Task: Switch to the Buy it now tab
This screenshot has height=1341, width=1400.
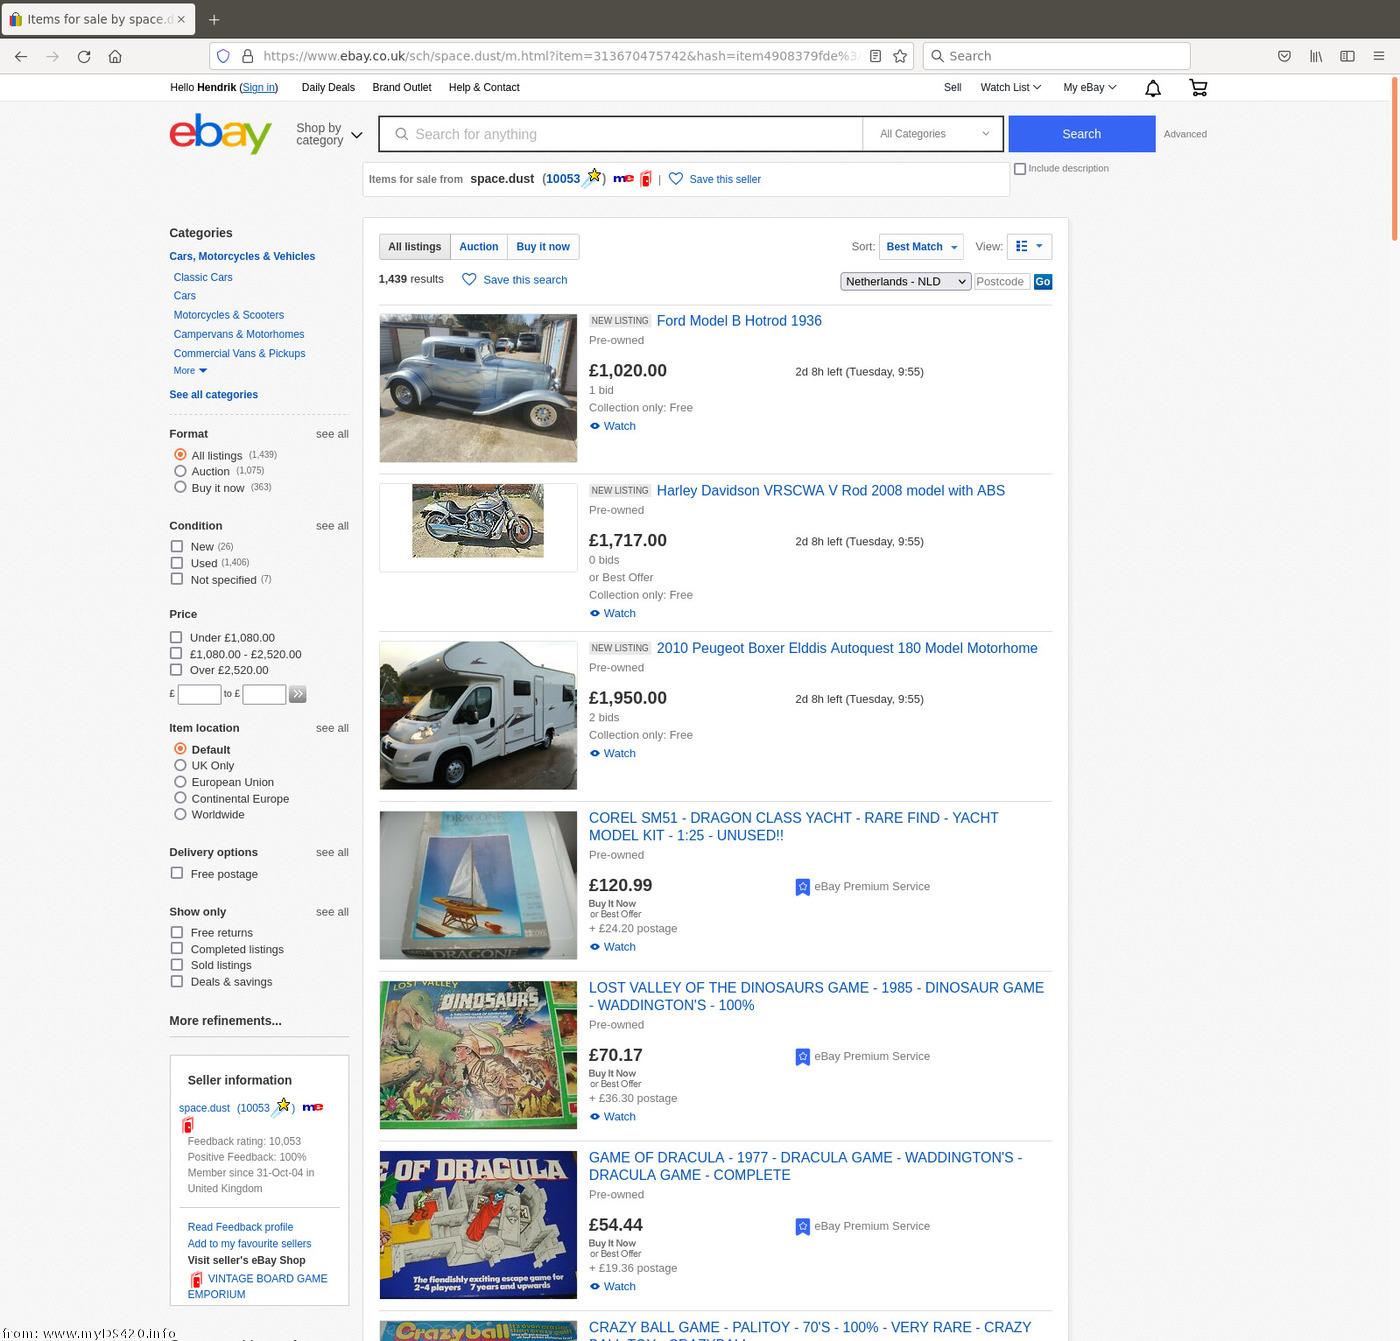Action: pyautogui.click(x=543, y=247)
